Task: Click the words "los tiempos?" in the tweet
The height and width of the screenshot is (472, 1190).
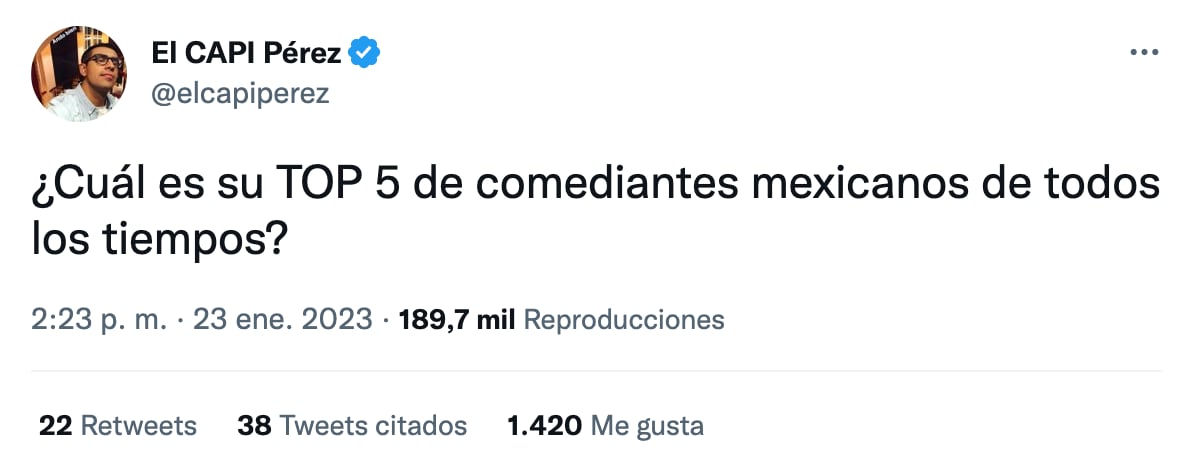Action: tap(153, 242)
